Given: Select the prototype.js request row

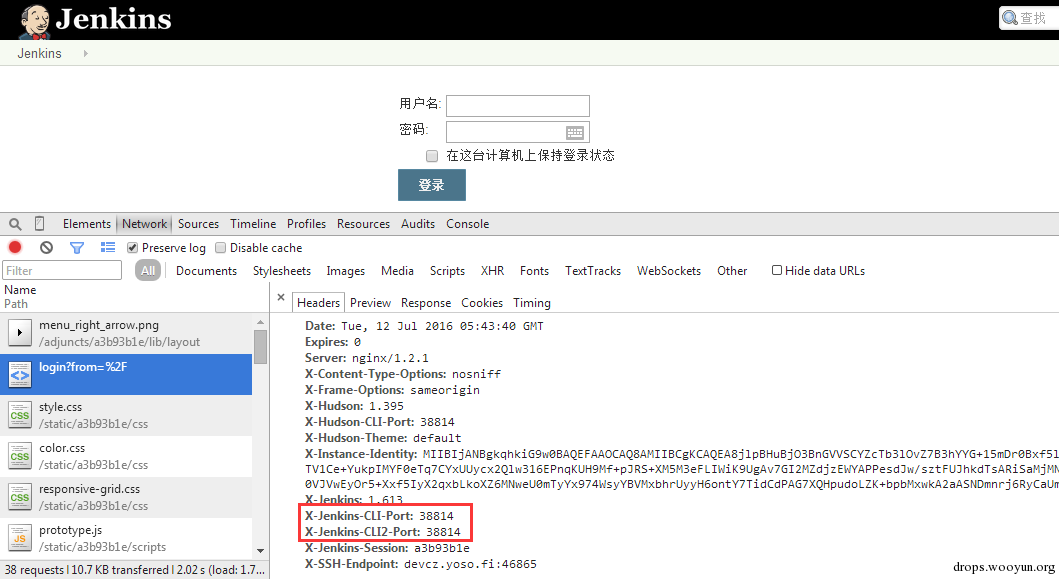Looking at the screenshot, I should coord(126,538).
